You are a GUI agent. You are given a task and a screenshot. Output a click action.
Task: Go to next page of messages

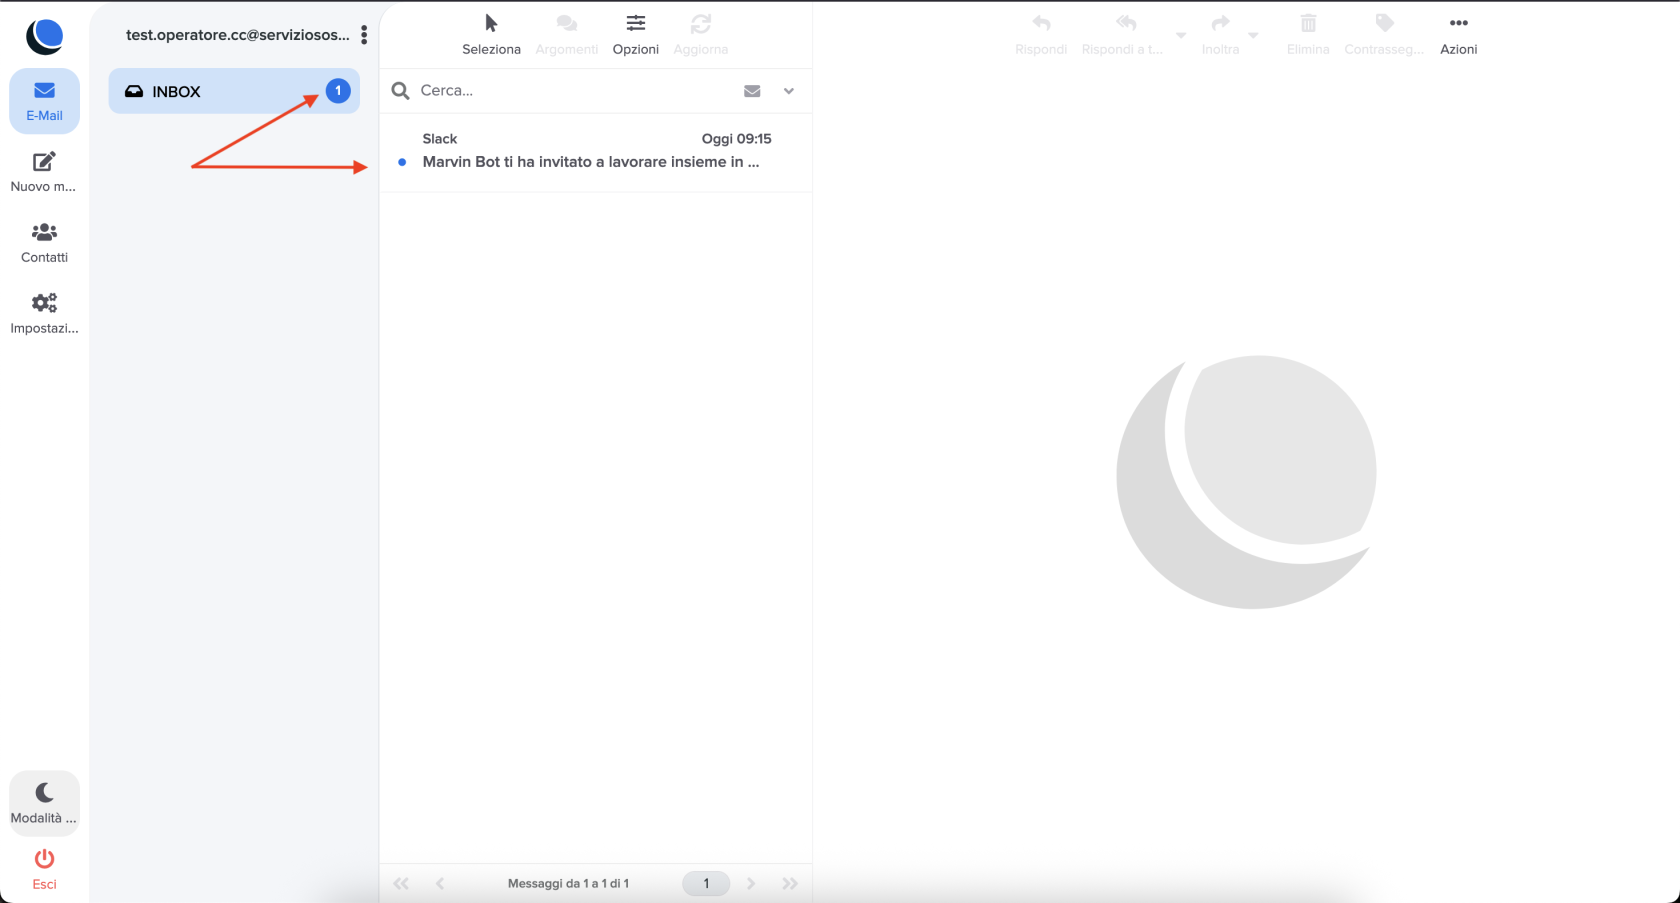(x=751, y=883)
